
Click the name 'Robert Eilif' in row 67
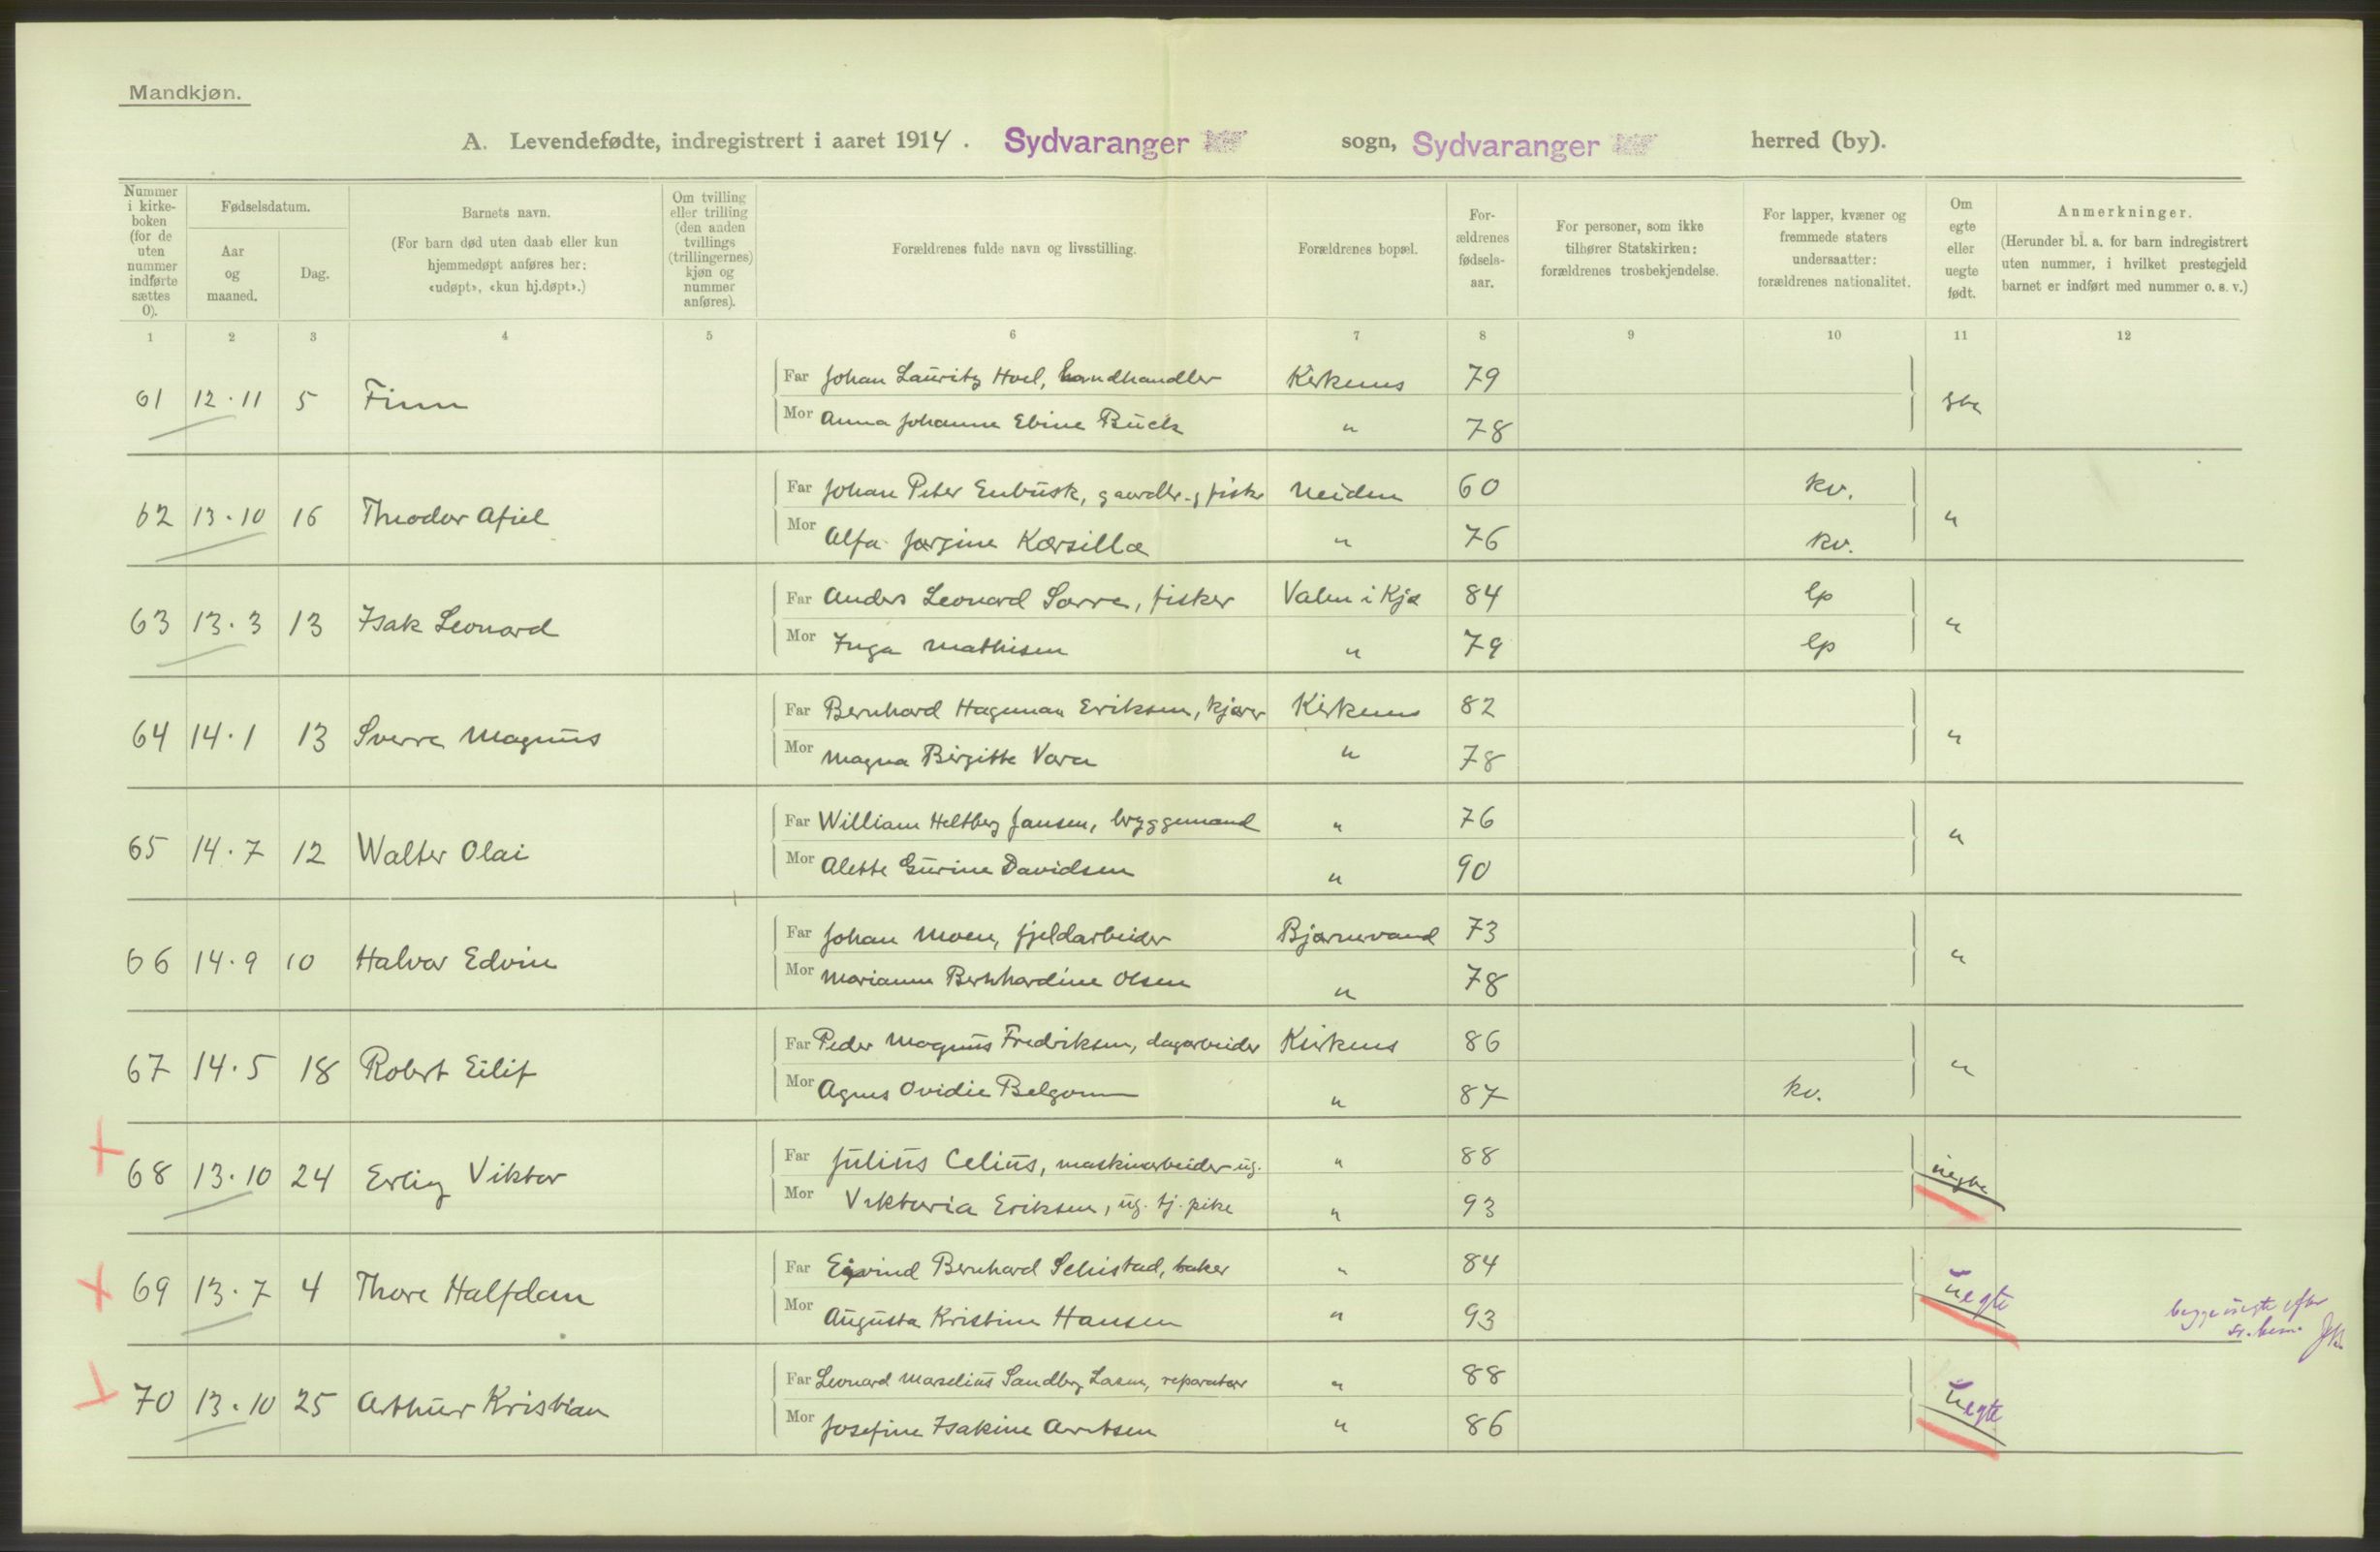[447, 1070]
